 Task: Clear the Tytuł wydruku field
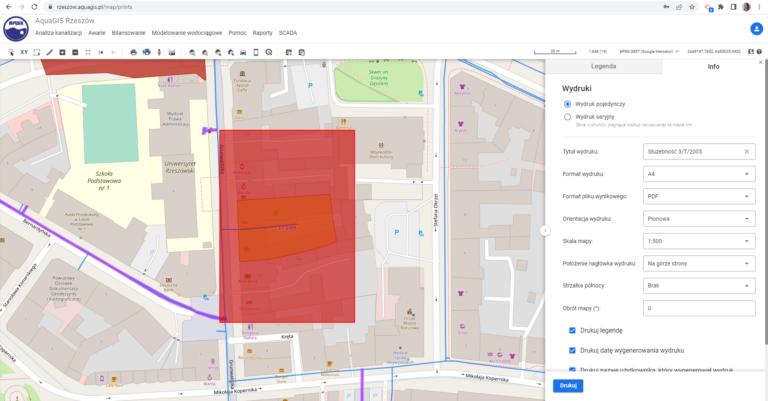point(746,152)
